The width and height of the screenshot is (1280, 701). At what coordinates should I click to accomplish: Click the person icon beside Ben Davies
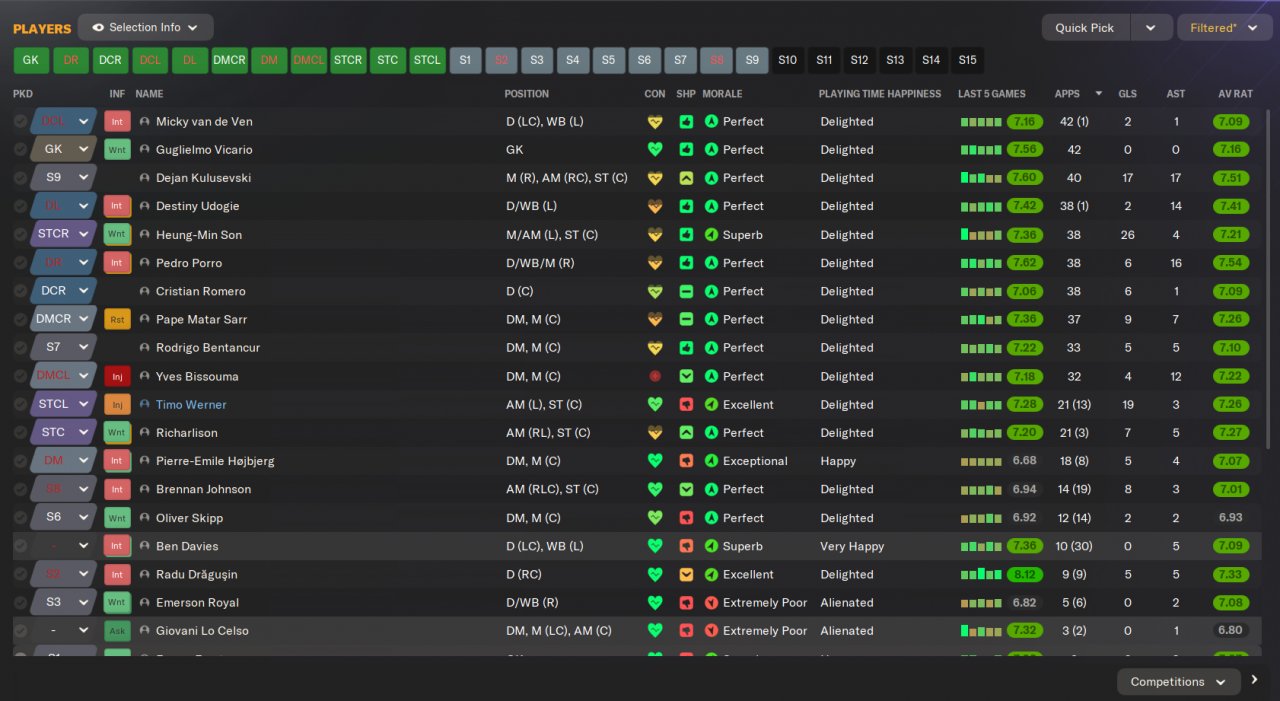pyautogui.click(x=145, y=547)
